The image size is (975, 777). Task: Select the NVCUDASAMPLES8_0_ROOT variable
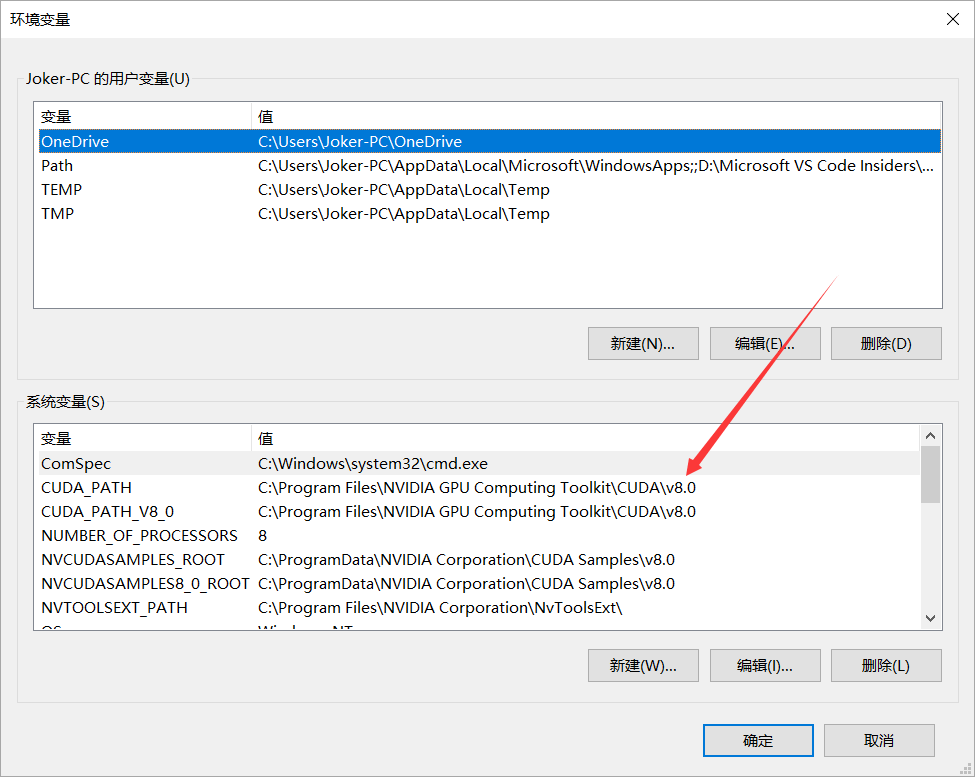click(479, 584)
